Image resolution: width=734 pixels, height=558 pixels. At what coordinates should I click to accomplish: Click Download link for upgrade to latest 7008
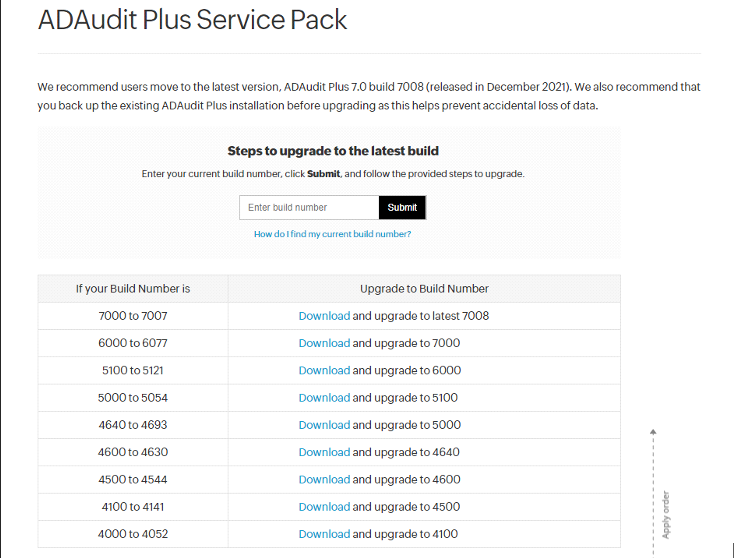(x=324, y=316)
